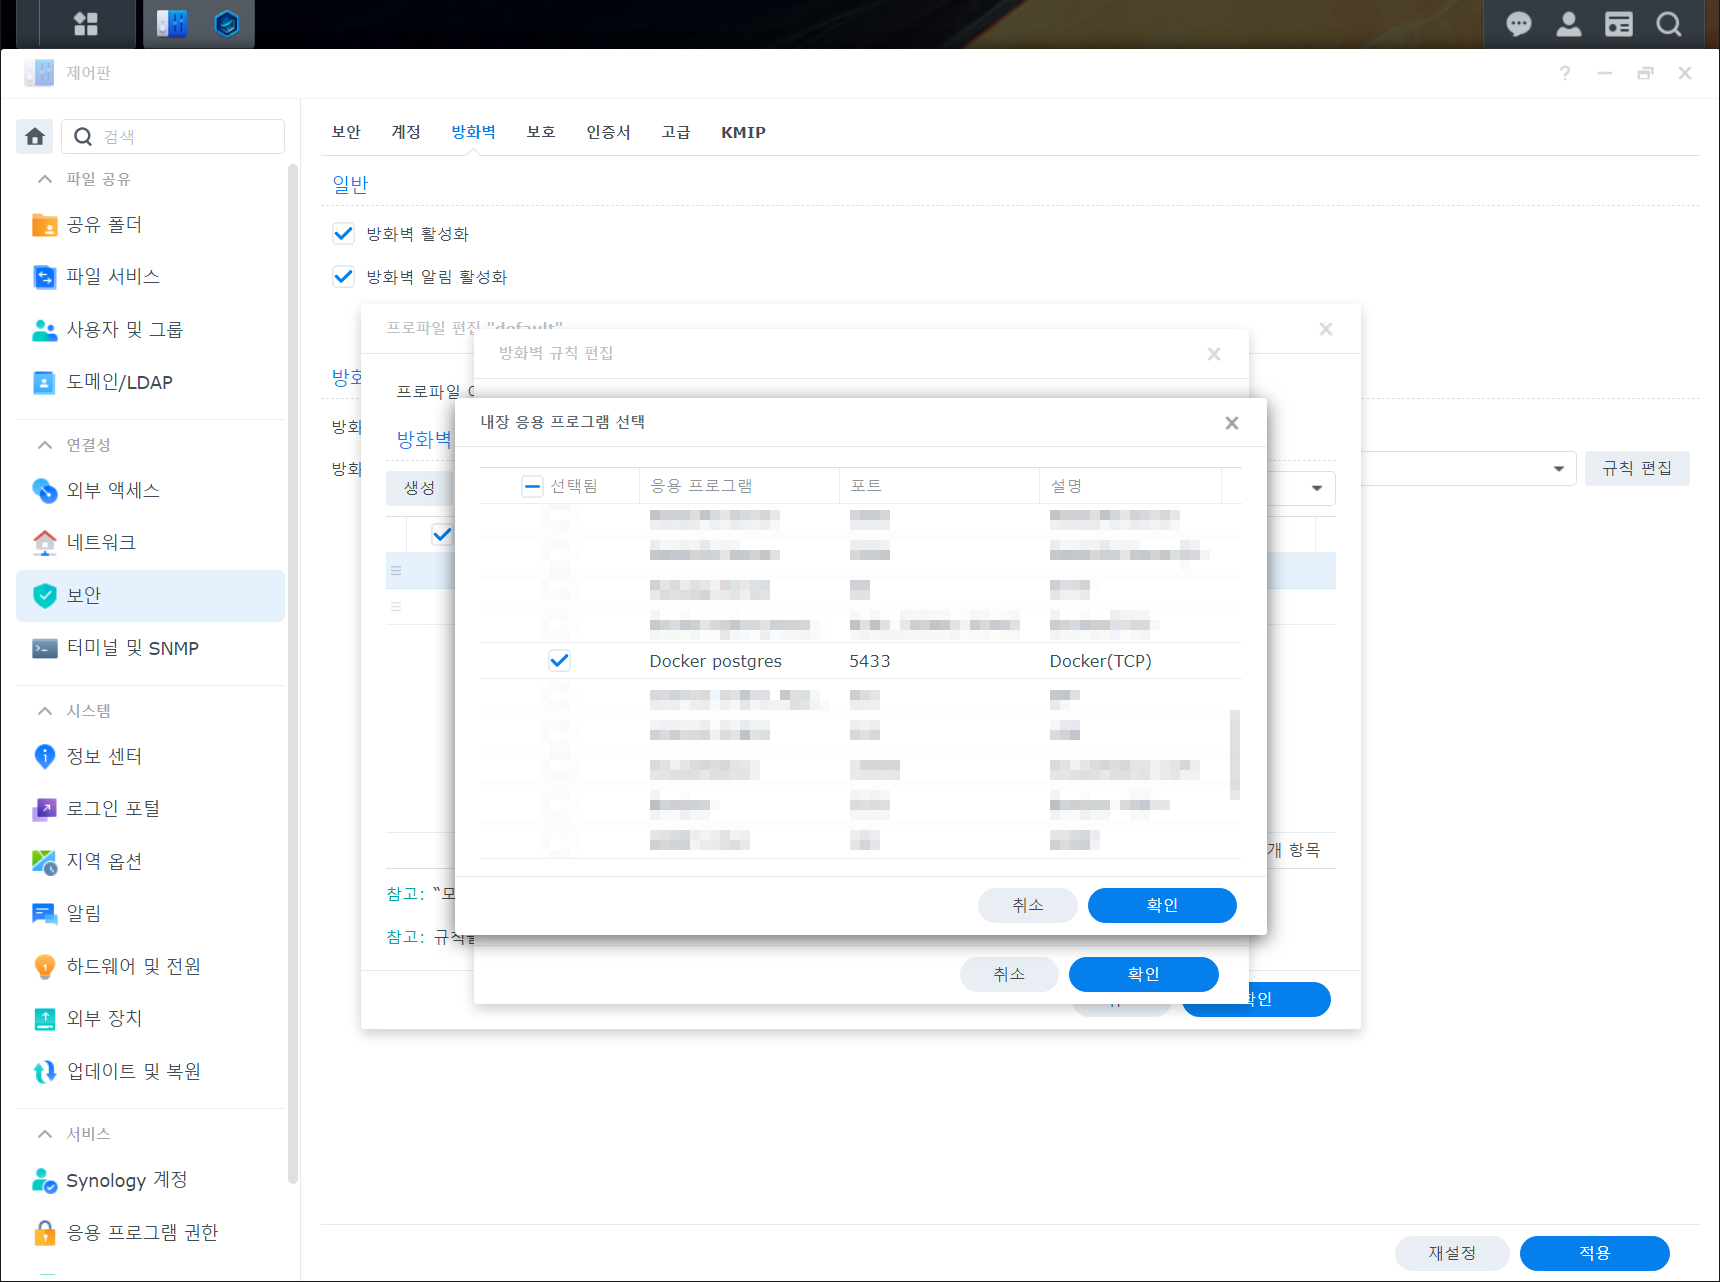The image size is (1720, 1282).
Task: Open the interface dropdown in profile editor
Action: point(1317,488)
